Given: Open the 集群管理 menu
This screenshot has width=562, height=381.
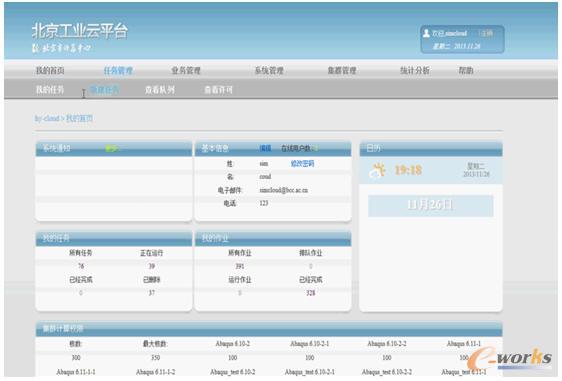Looking at the screenshot, I should 342,70.
